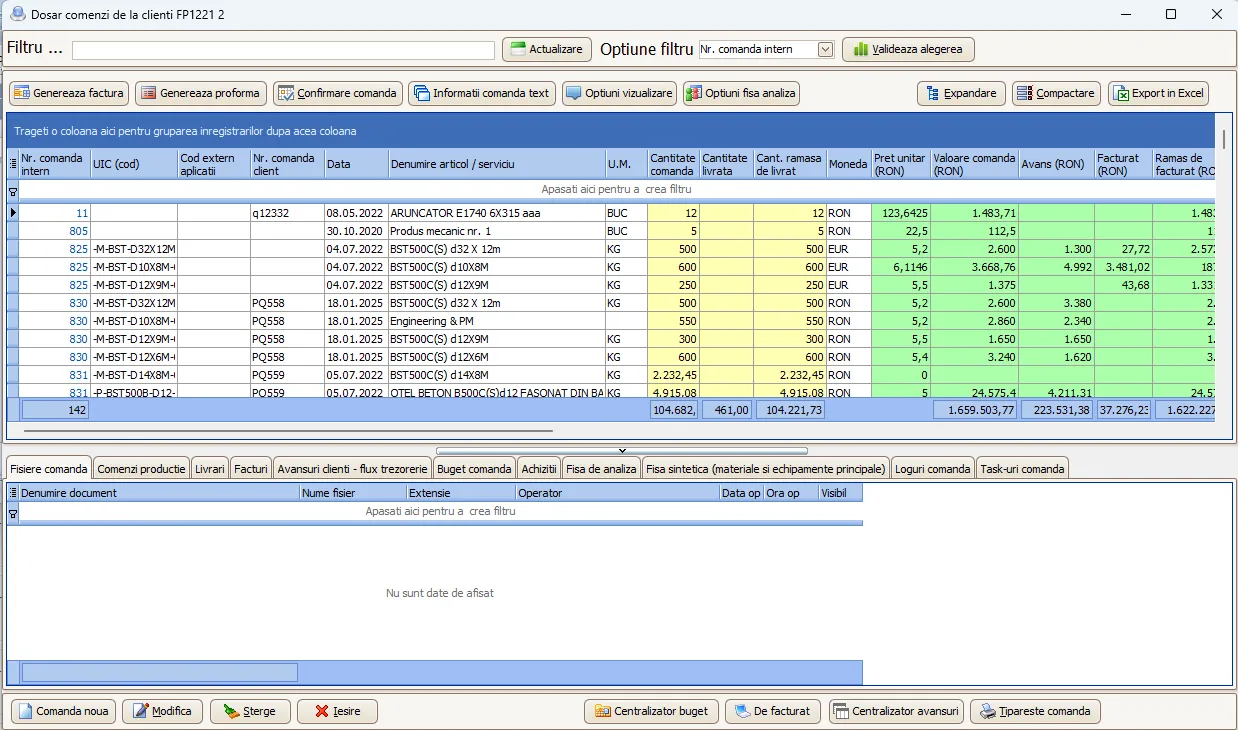This screenshot has height=730, width=1238.
Task: Click the filter funnel icon in documents grid
Action: [x=13, y=512]
